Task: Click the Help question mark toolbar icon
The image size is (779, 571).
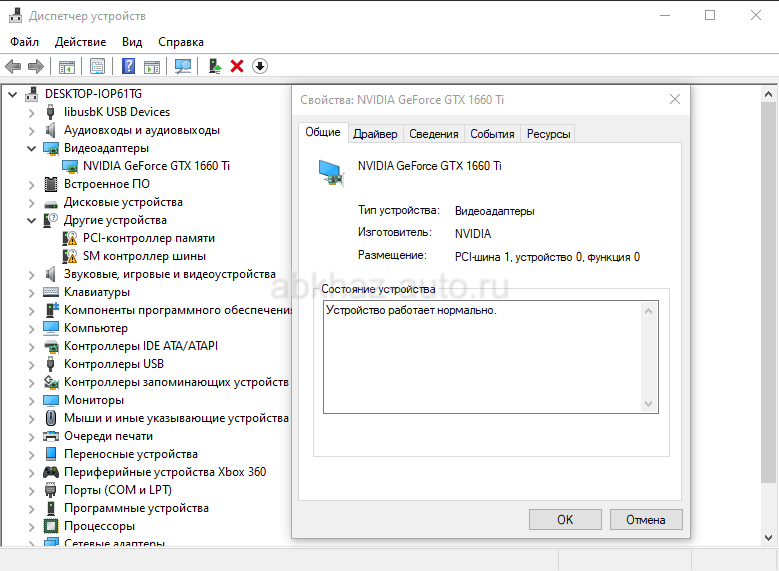Action: coord(129,67)
